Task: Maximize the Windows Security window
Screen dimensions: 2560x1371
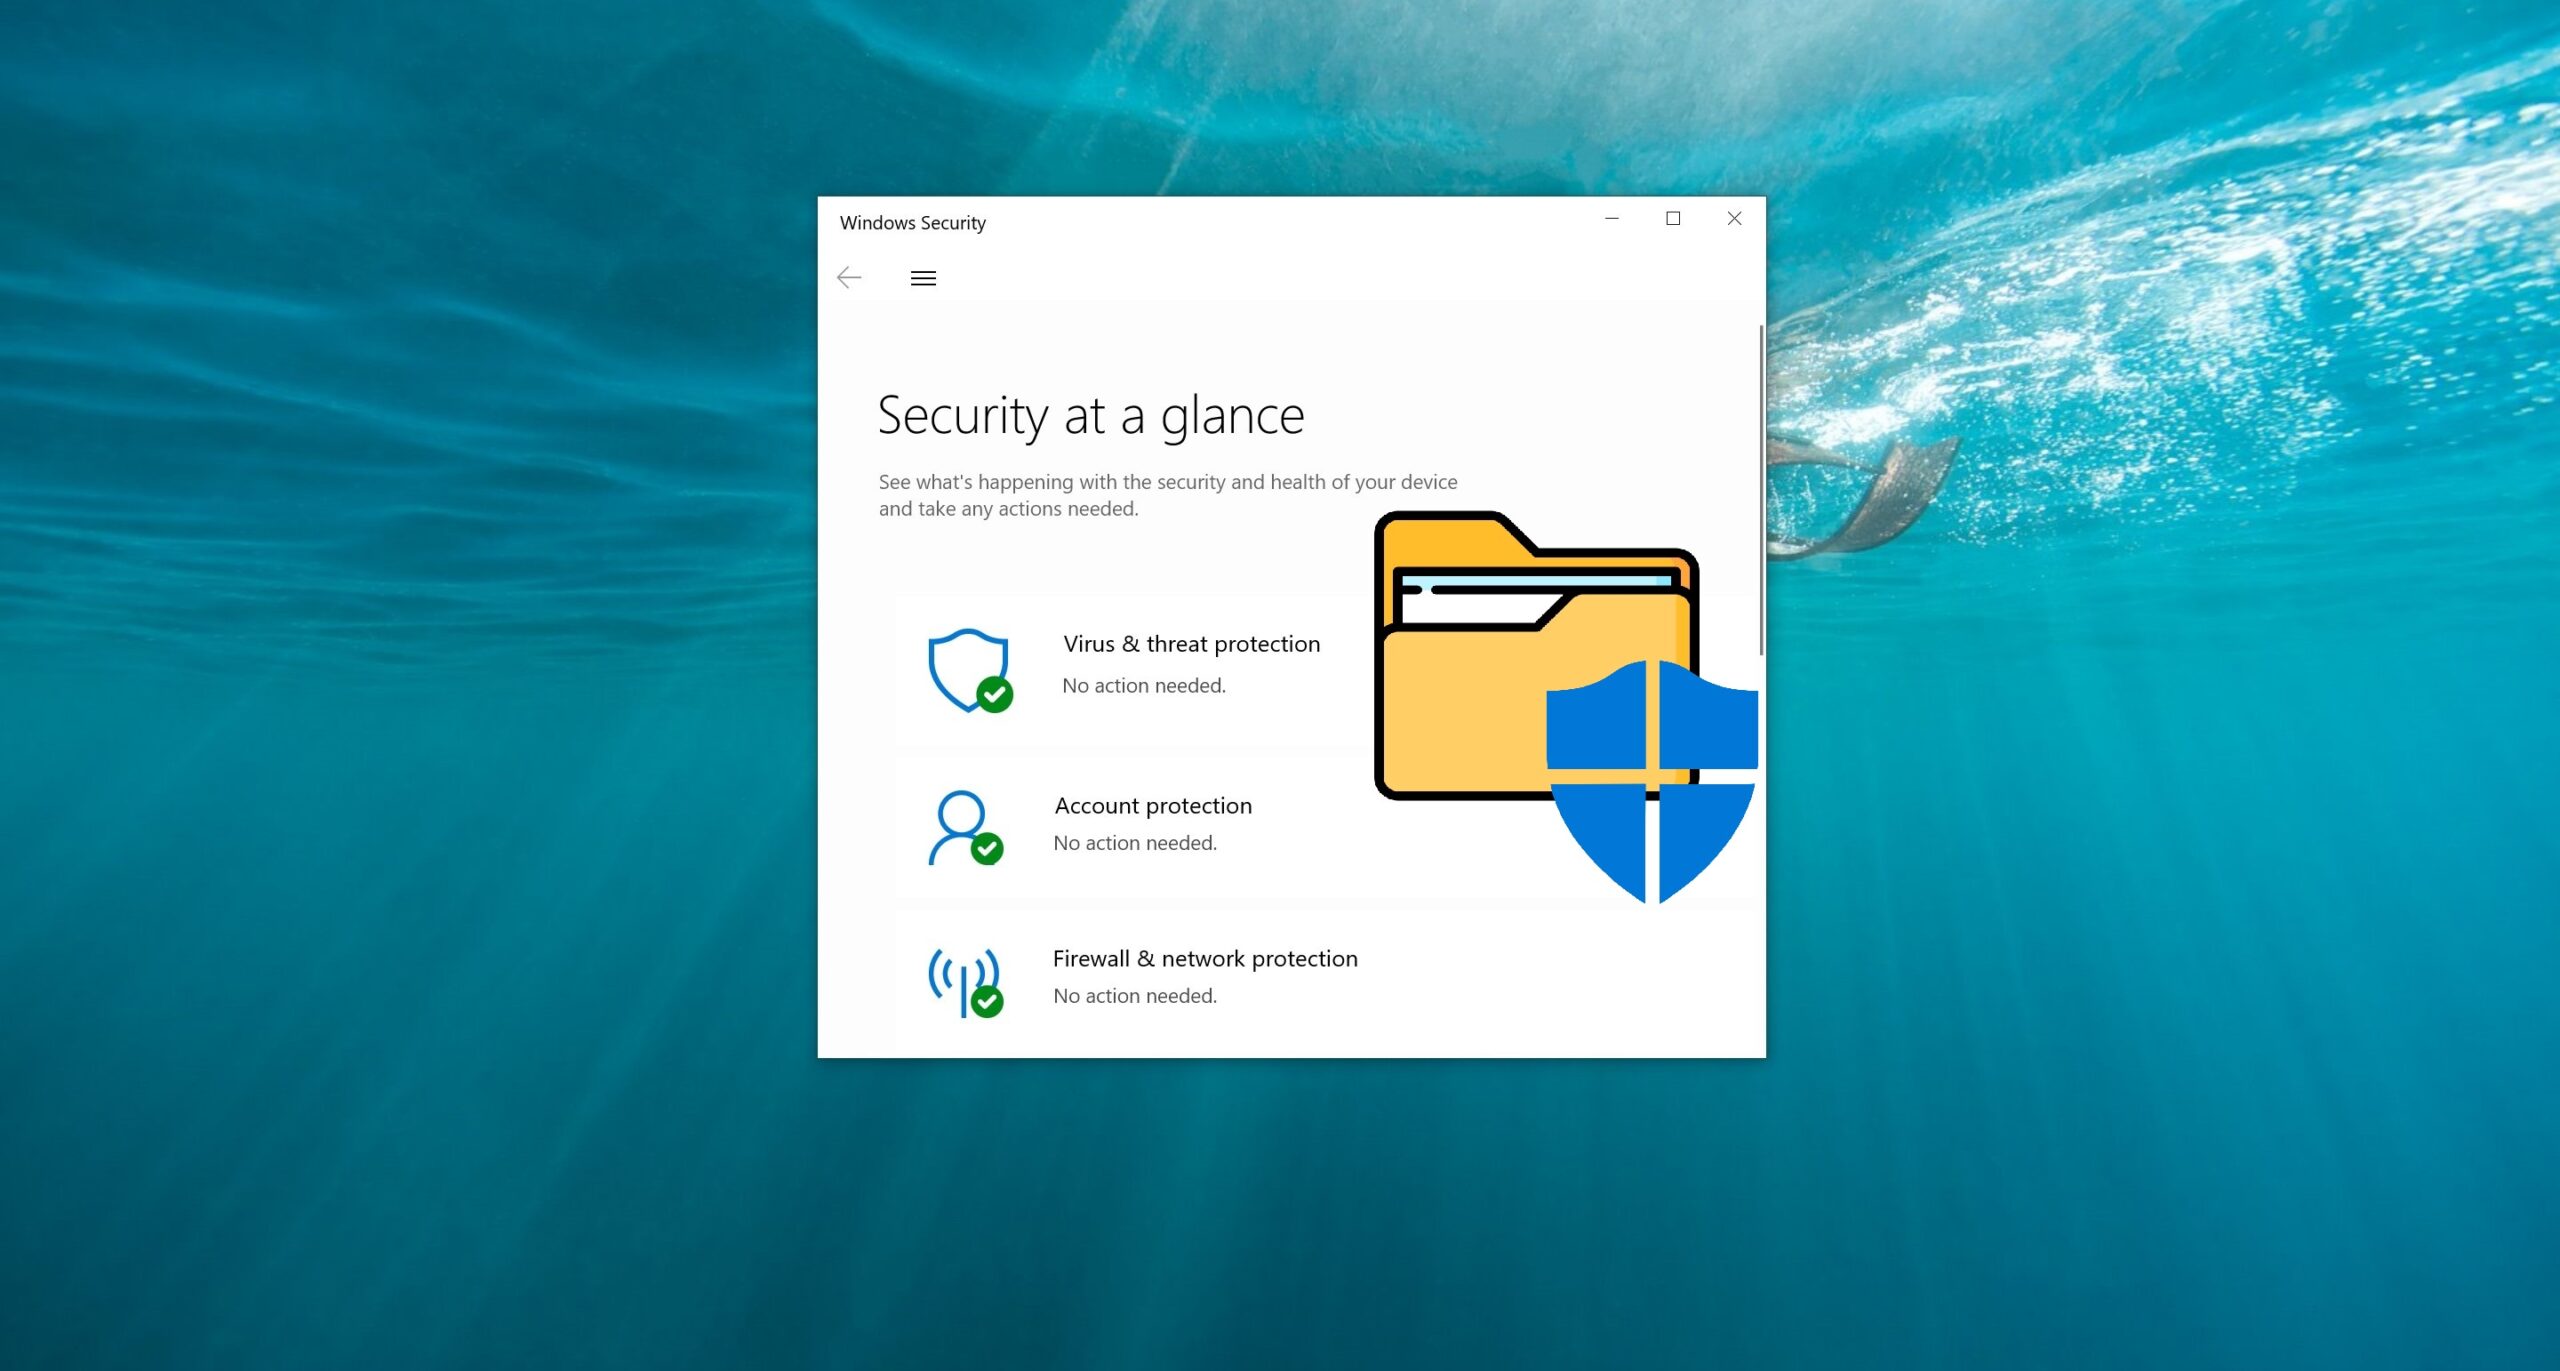Action: [1673, 218]
